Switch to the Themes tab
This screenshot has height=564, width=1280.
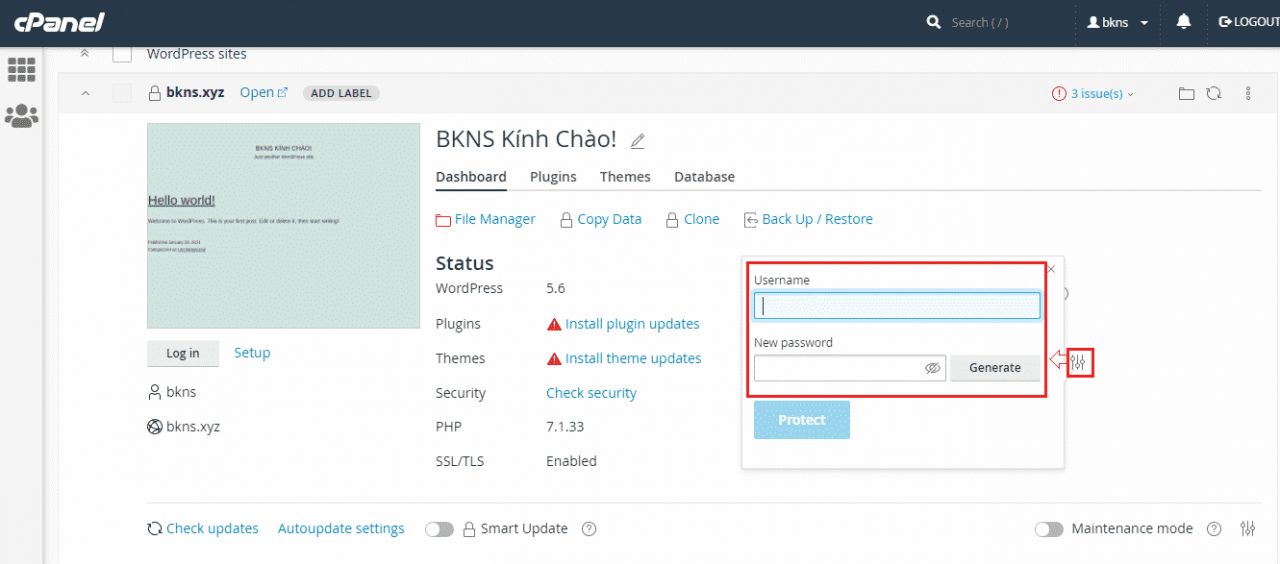click(625, 177)
